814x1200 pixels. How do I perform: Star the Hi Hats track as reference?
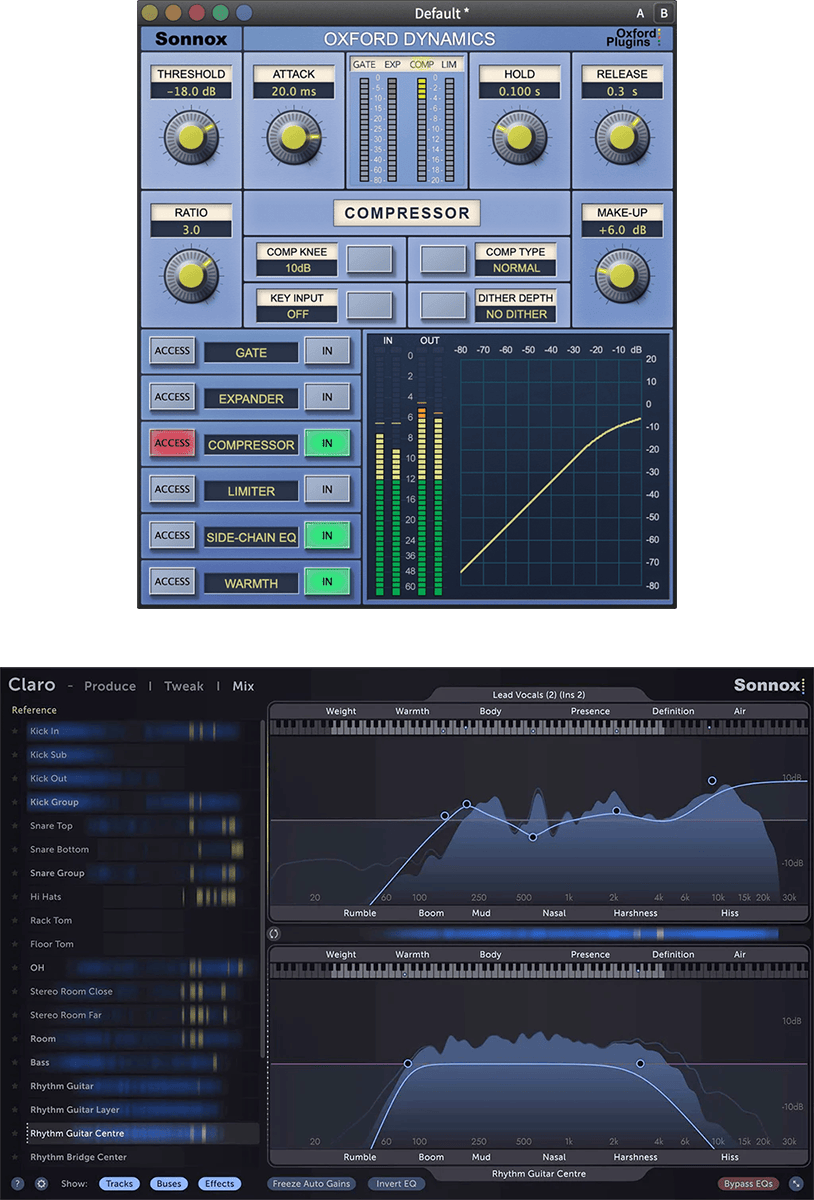[15, 897]
